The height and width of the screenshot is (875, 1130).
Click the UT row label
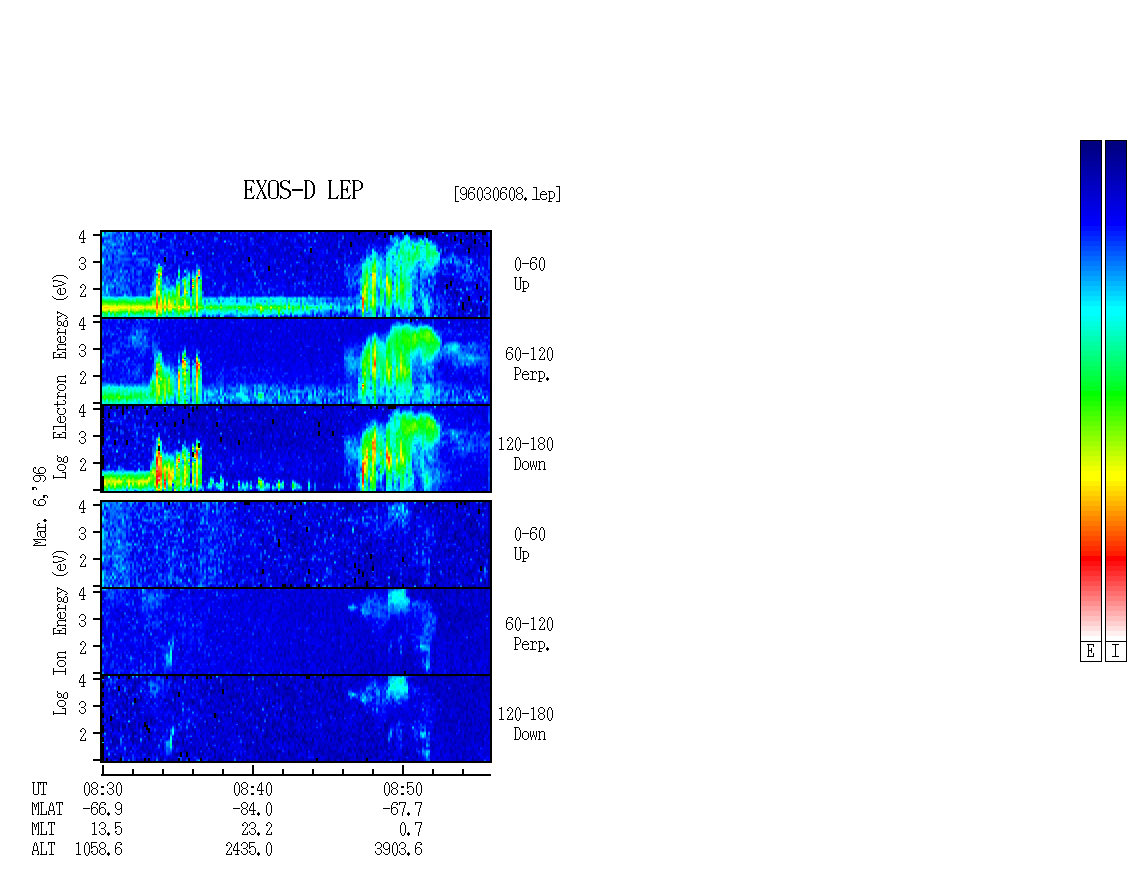39,789
